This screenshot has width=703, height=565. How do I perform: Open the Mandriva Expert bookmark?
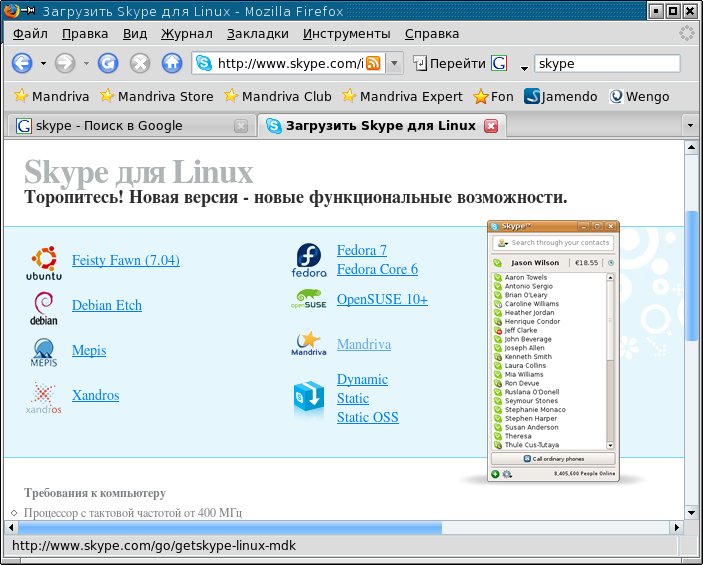tap(402, 96)
